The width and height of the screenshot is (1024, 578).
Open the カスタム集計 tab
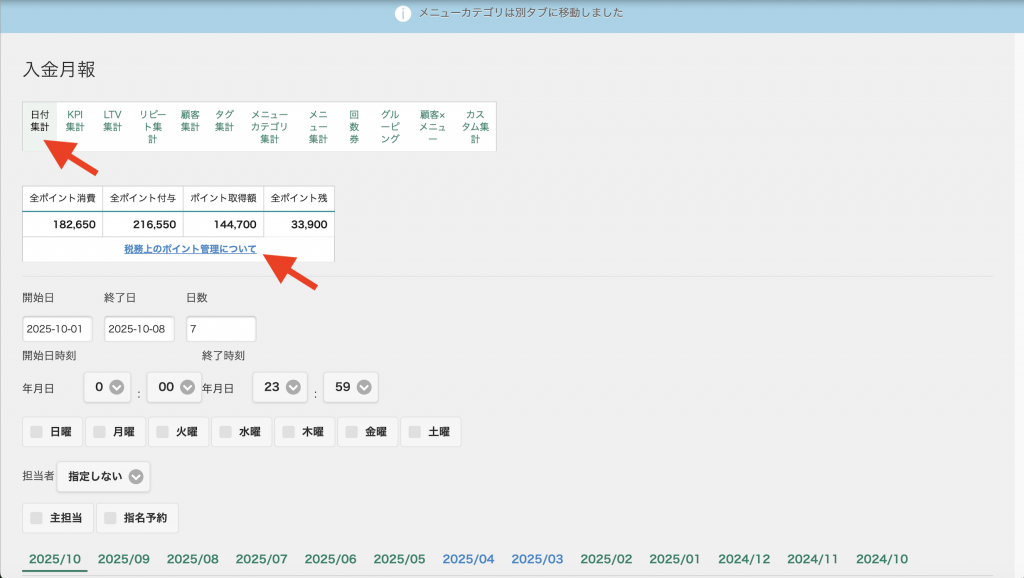pos(475,127)
